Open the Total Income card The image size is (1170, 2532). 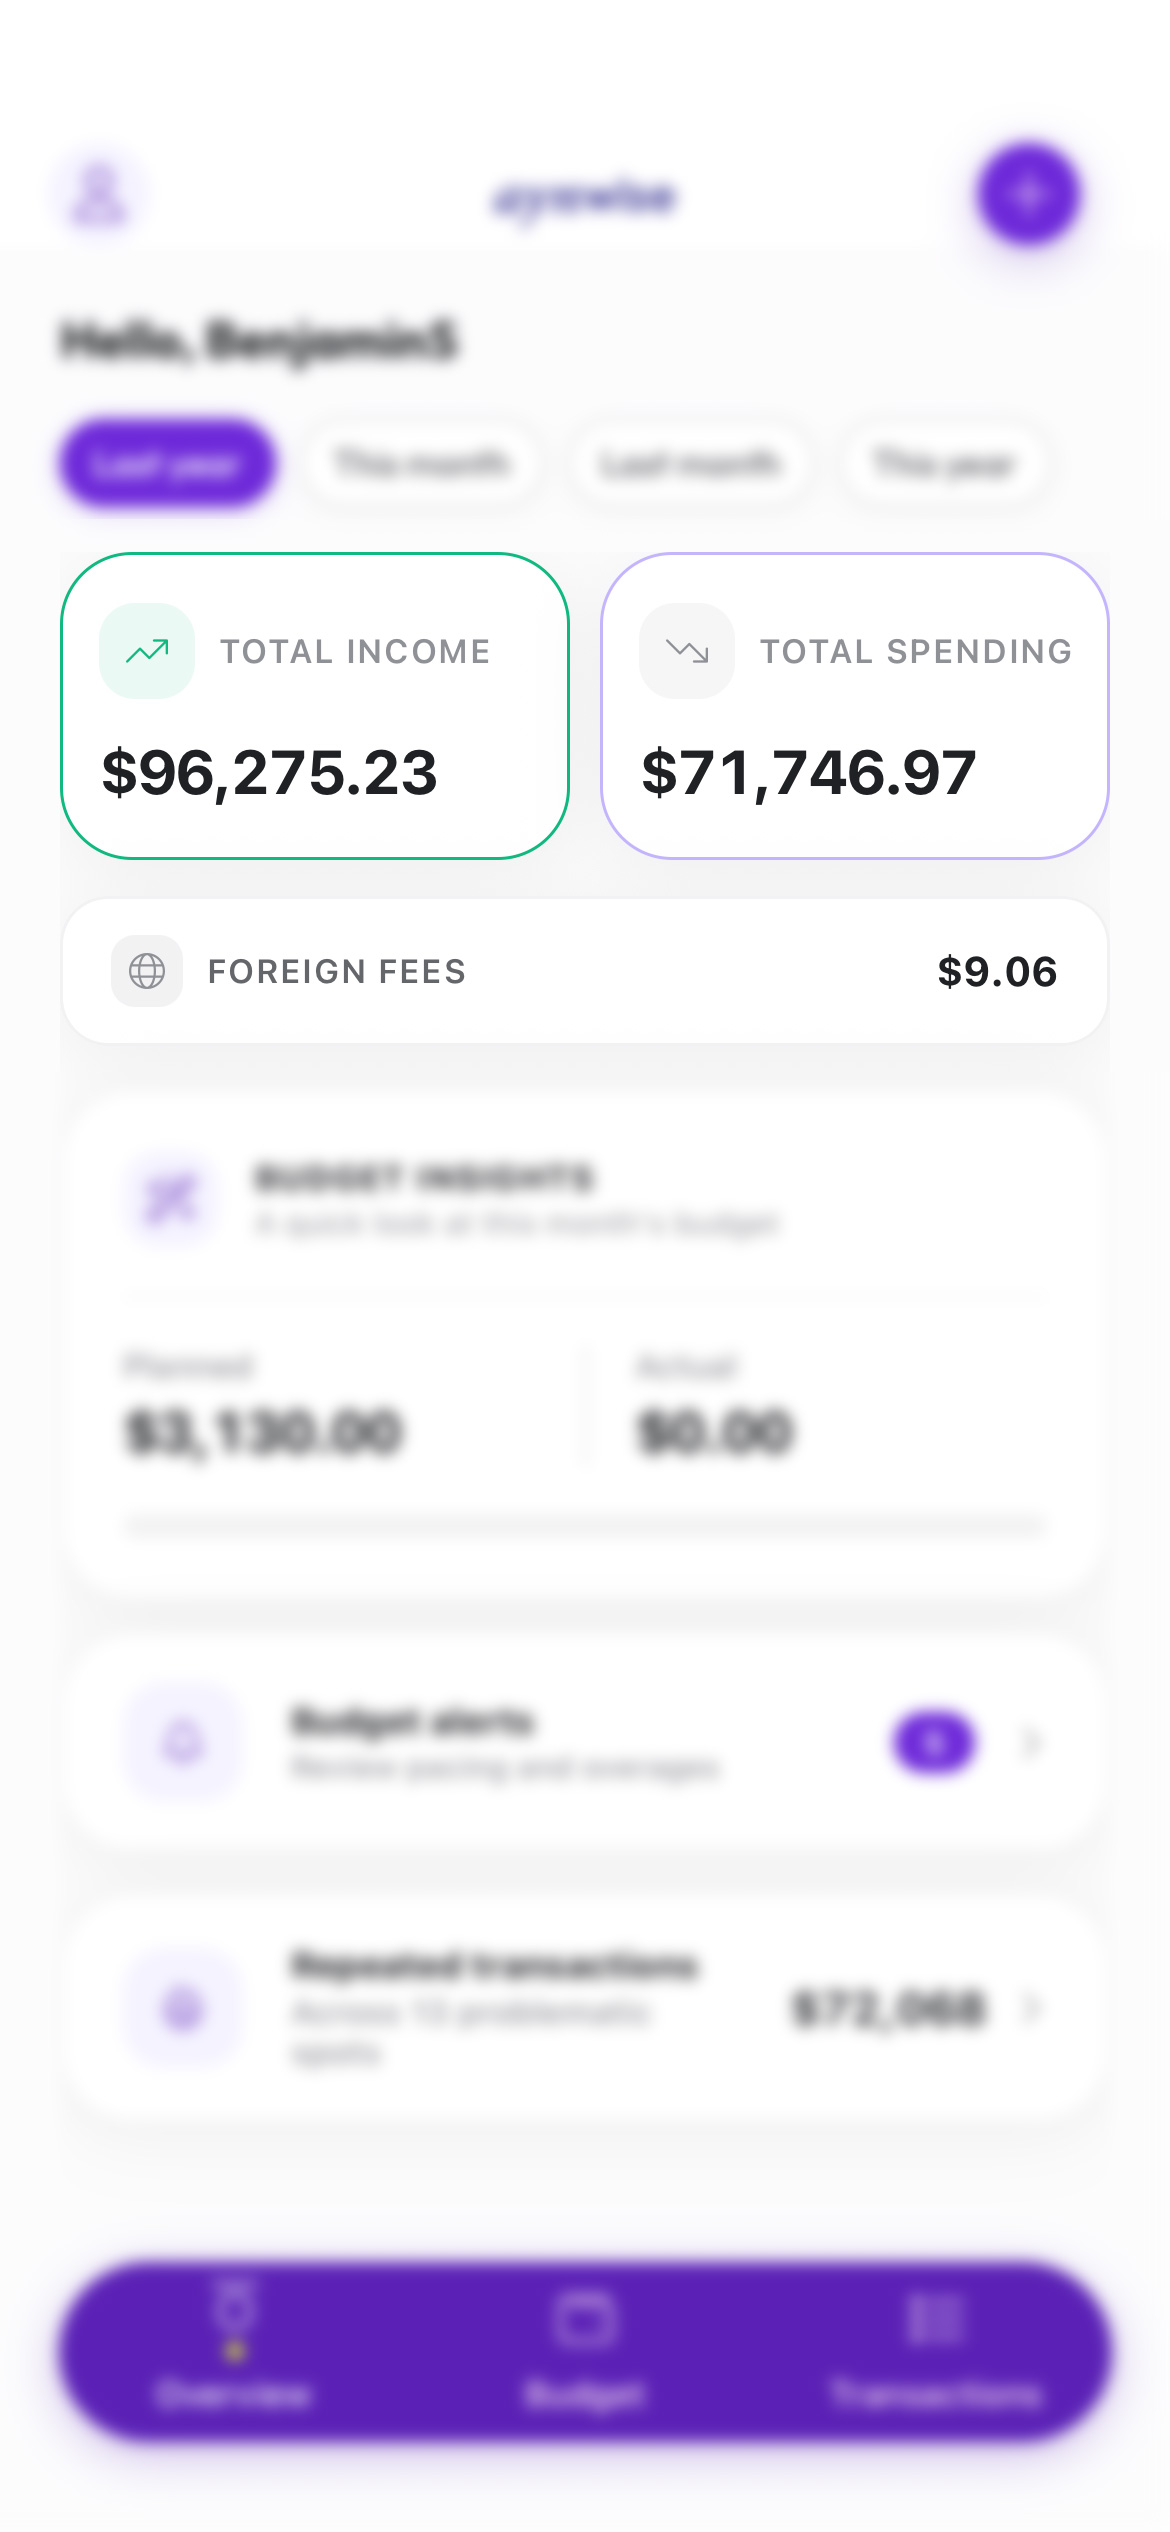click(315, 706)
